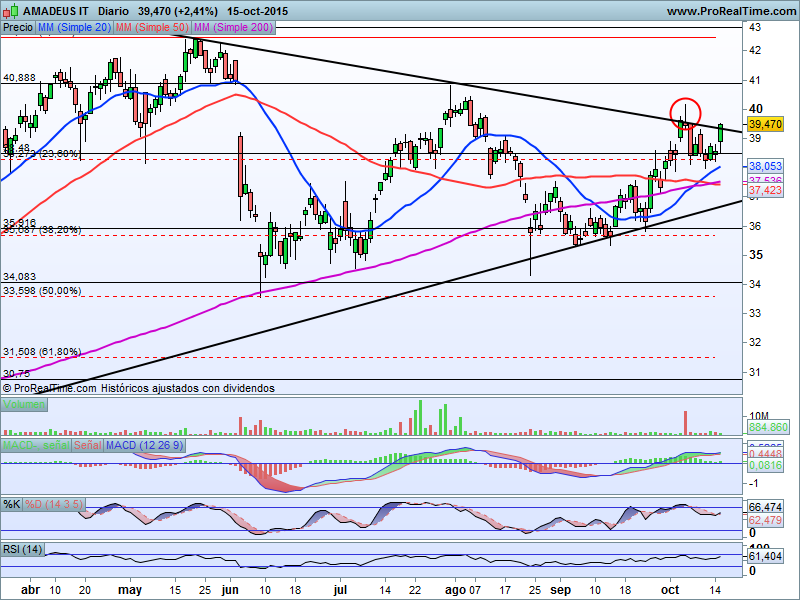Click the green candlestick icon beside AMADEUS IT

pos(12,10)
